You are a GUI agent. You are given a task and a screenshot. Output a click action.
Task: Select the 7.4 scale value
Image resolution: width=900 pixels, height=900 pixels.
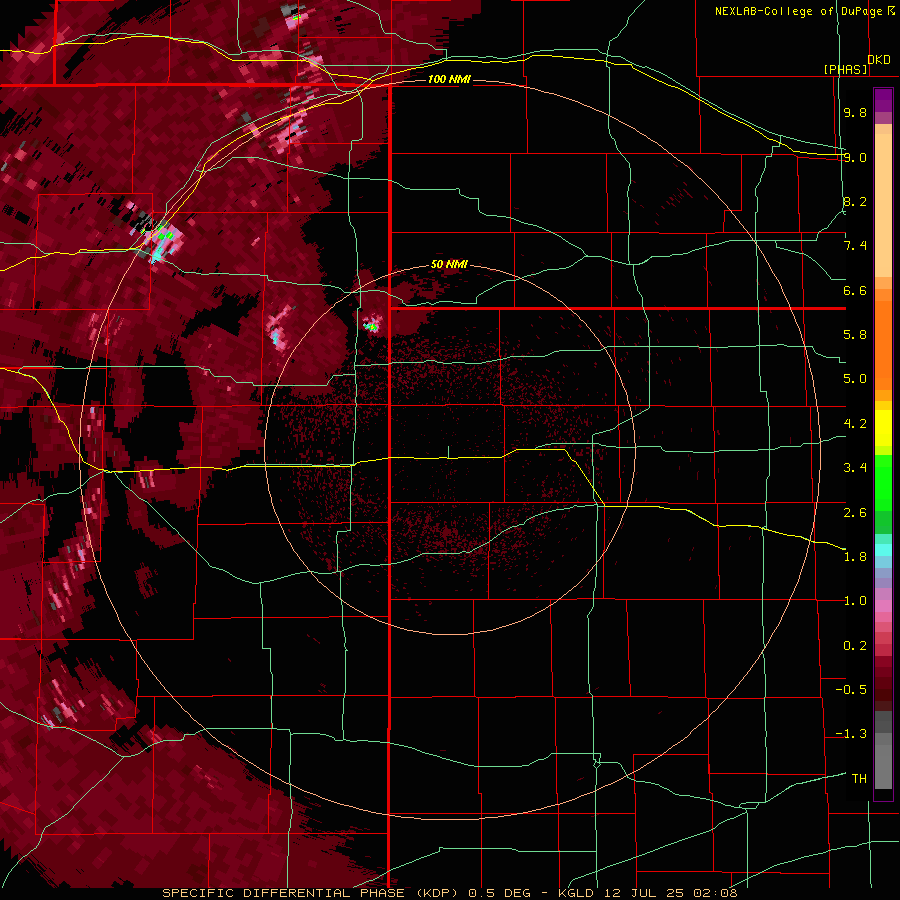[x=855, y=246]
